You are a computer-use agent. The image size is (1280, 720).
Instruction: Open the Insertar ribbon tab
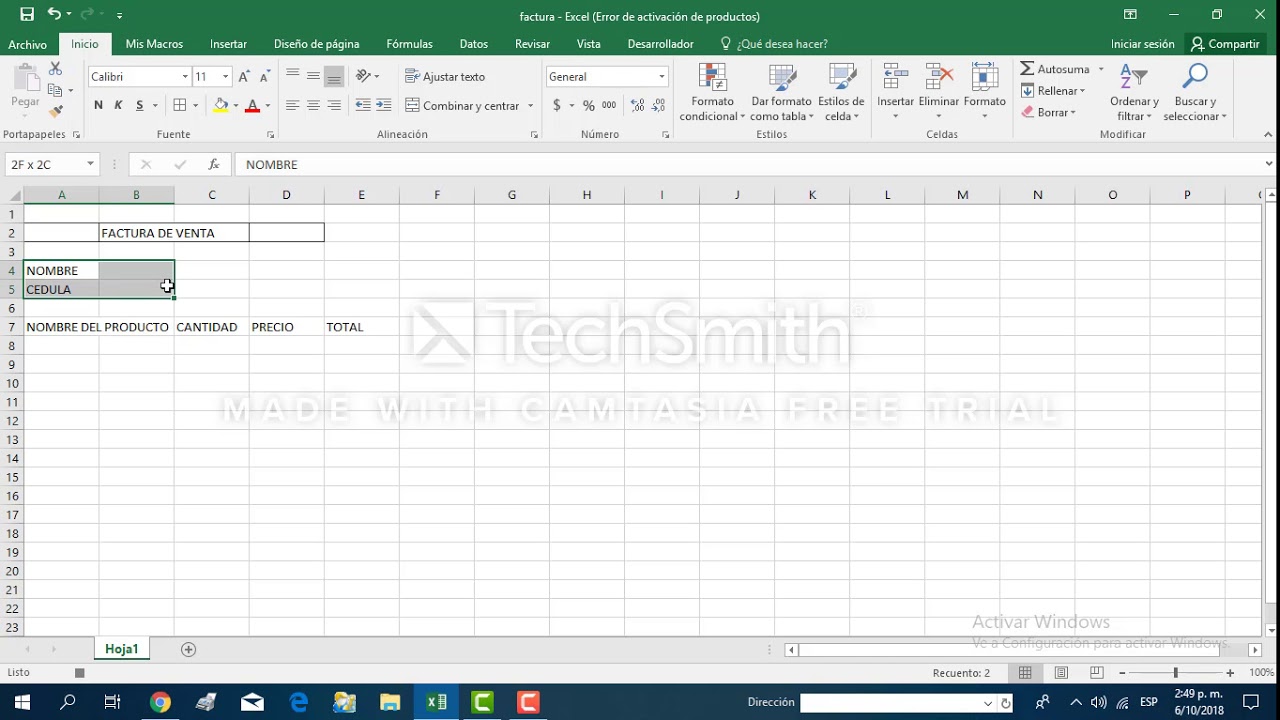[x=228, y=44]
